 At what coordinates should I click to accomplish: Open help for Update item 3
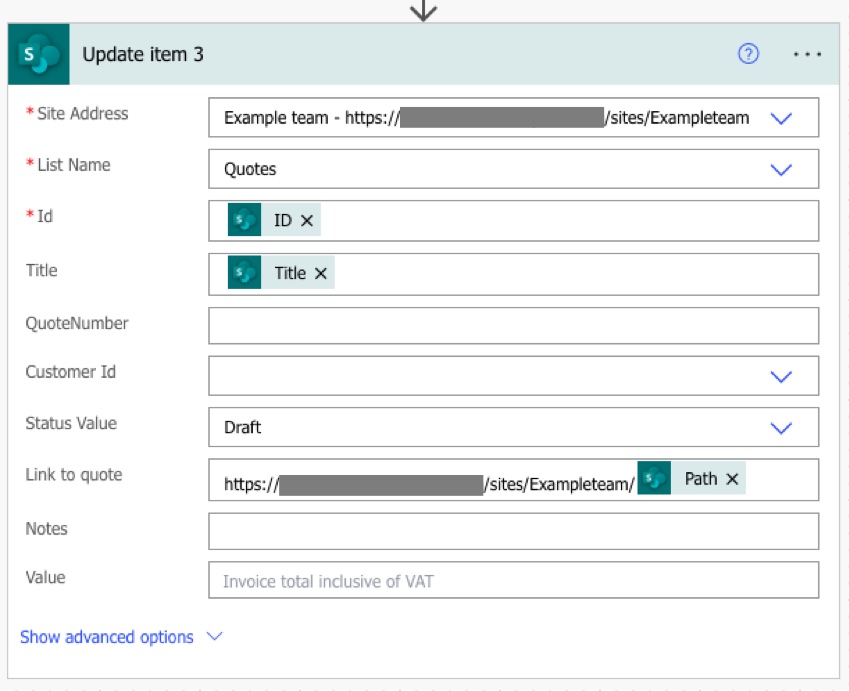[x=747, y=55]
